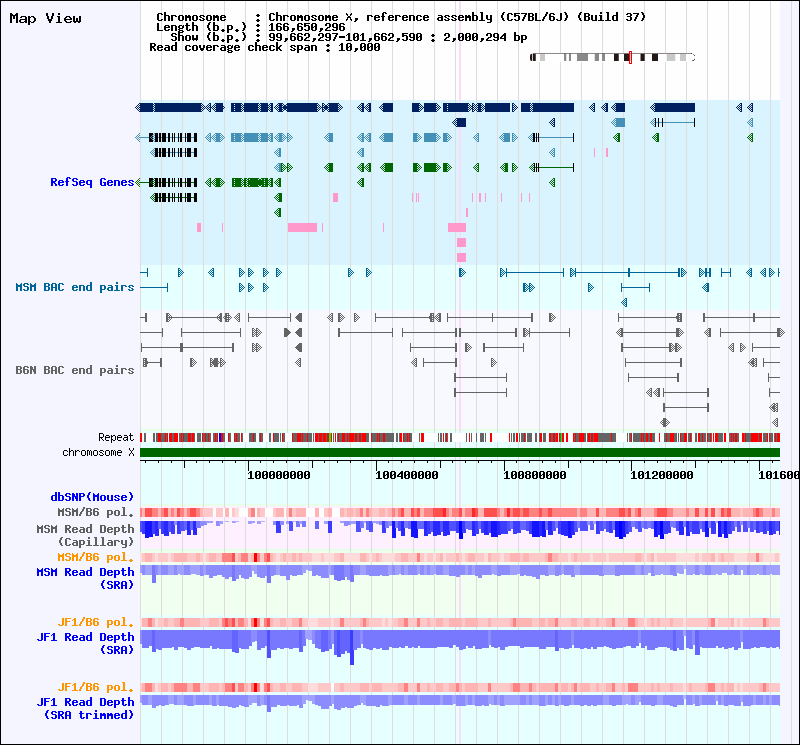Select the MSM Read Depth (SRA) link

click(85, 579)
